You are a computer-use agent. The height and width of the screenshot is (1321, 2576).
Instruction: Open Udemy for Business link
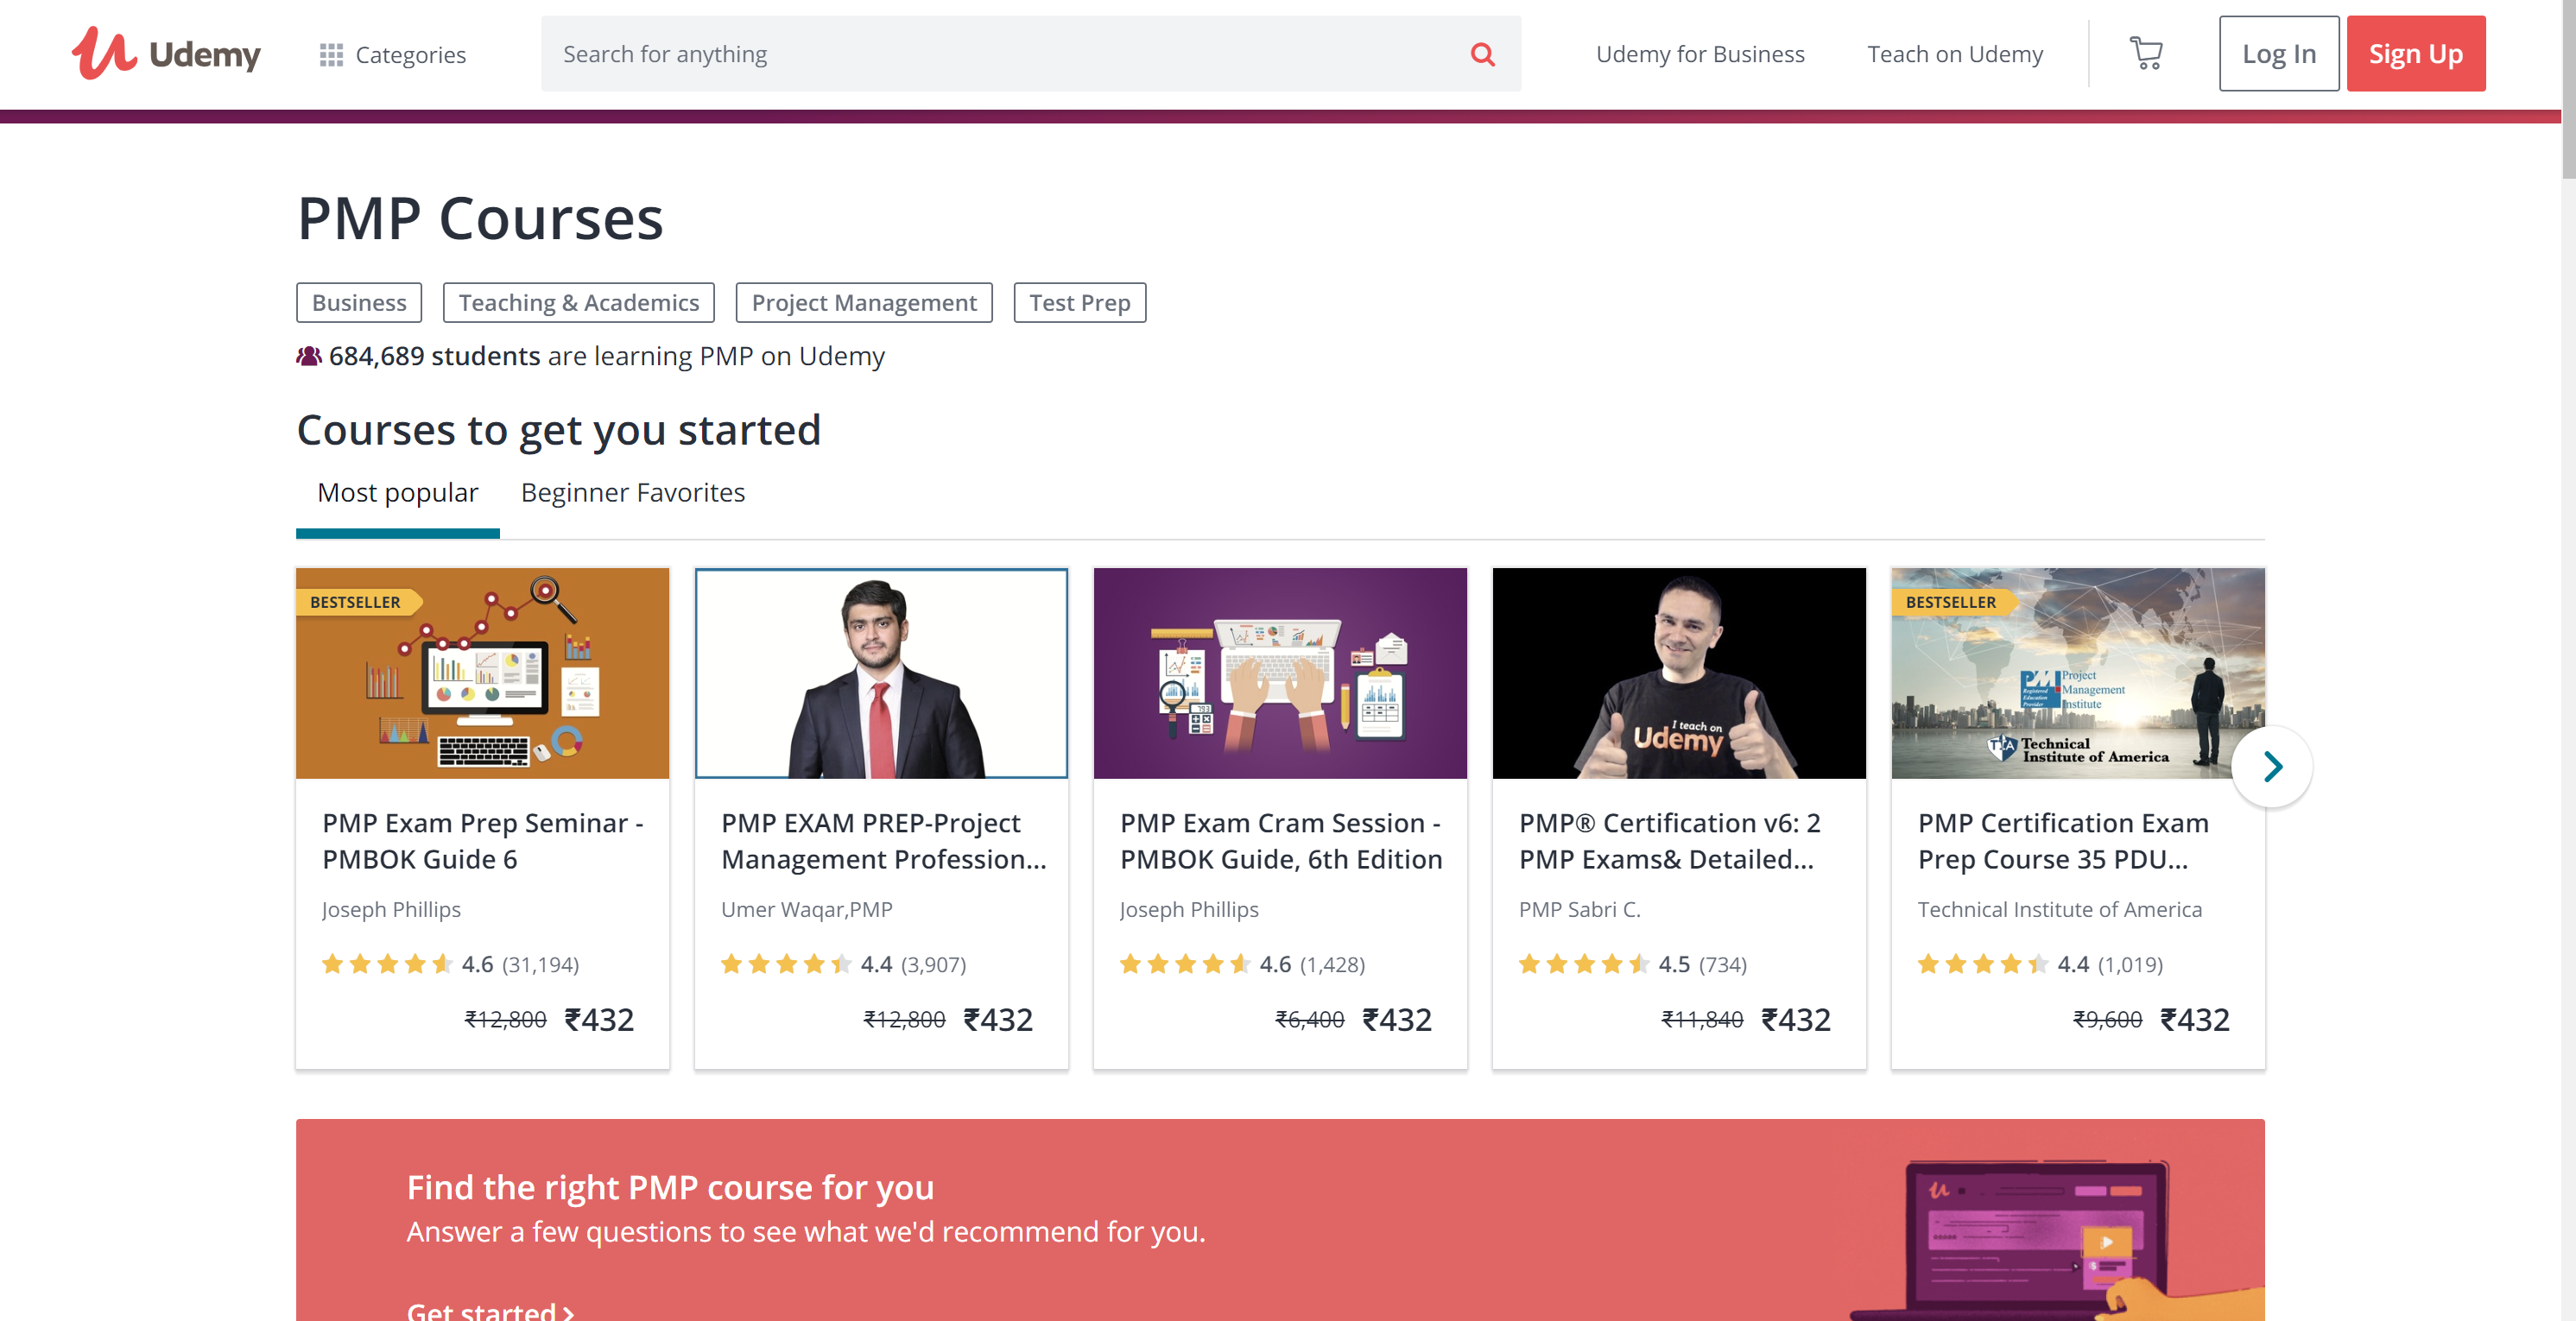point(1700,54)
